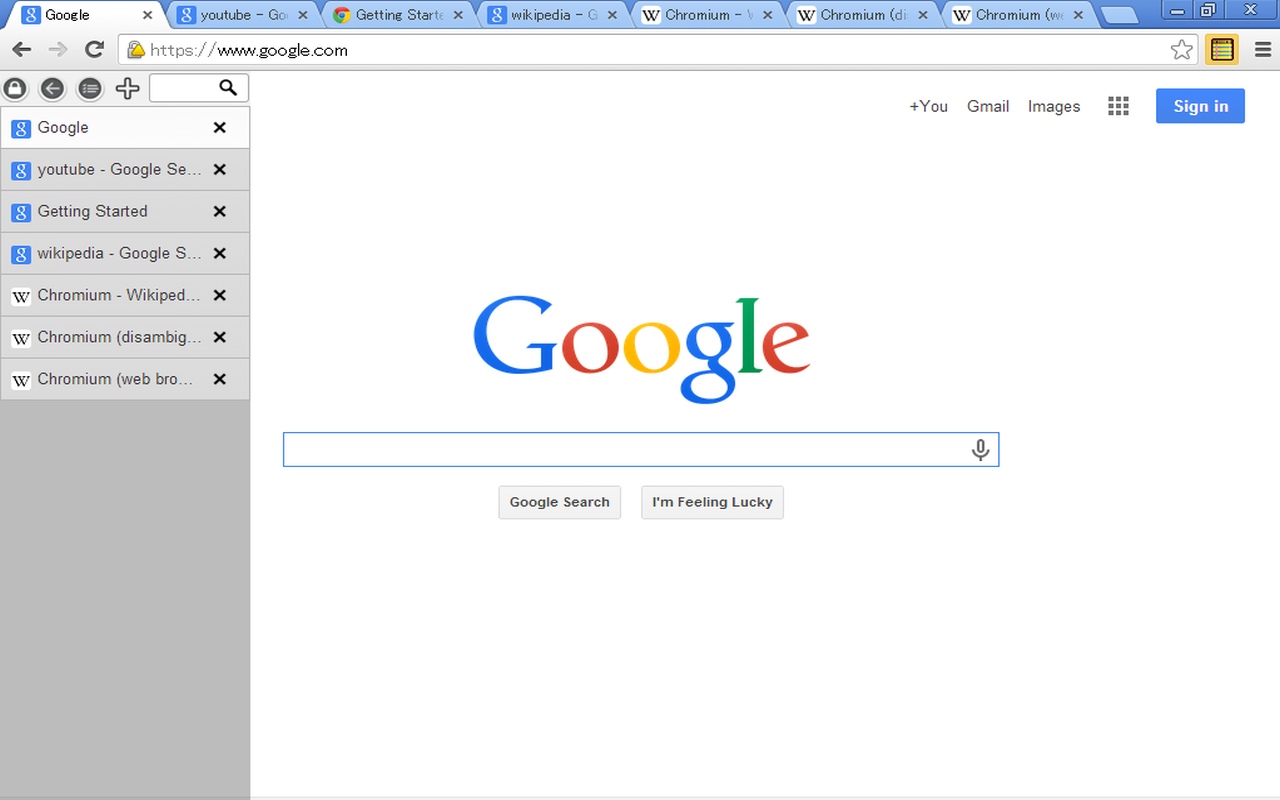Go forward with browser forward arrow
Image resolution: width=1280 pixels, height=800 pixels.
click(58, 50)
